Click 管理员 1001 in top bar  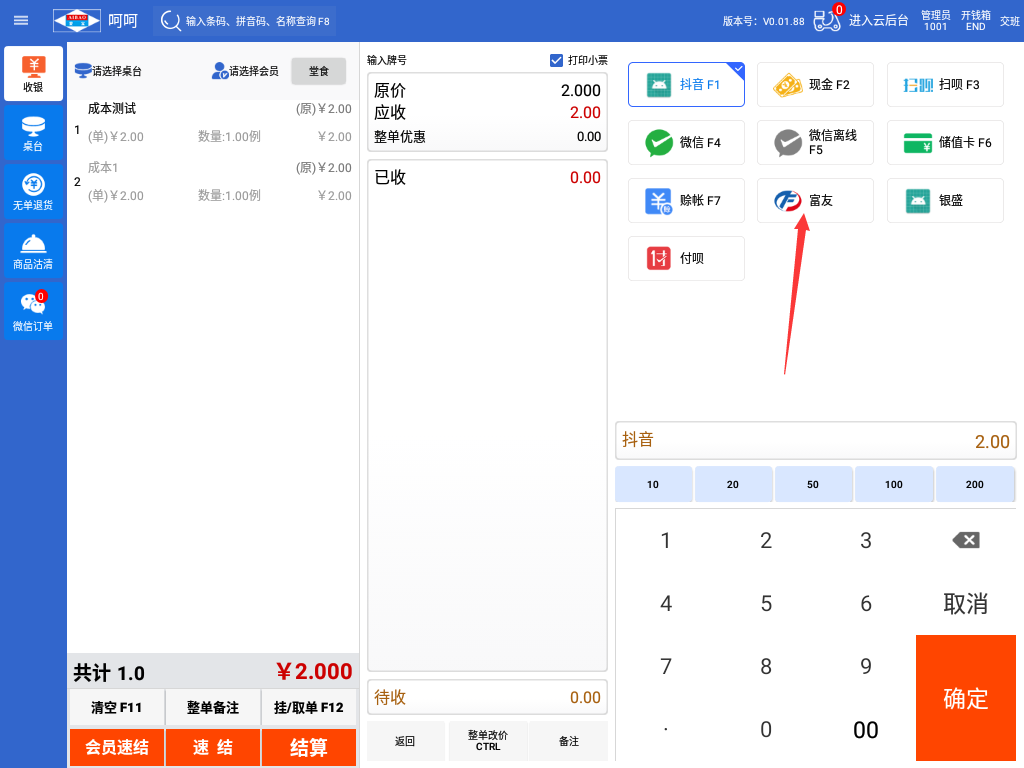935,20
